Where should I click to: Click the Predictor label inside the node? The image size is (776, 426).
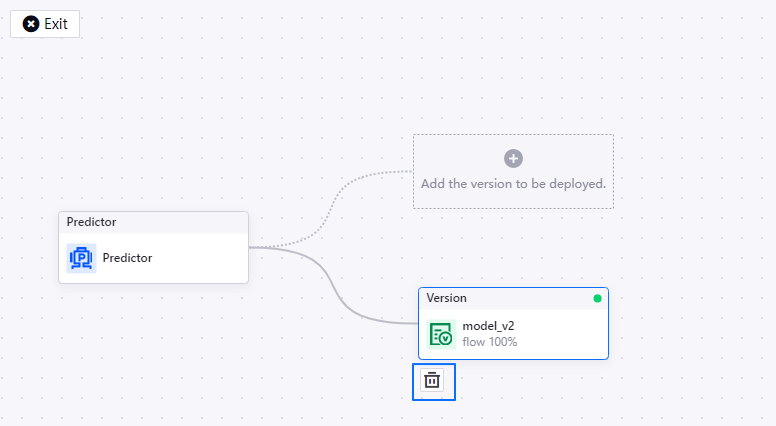point(127,258)
